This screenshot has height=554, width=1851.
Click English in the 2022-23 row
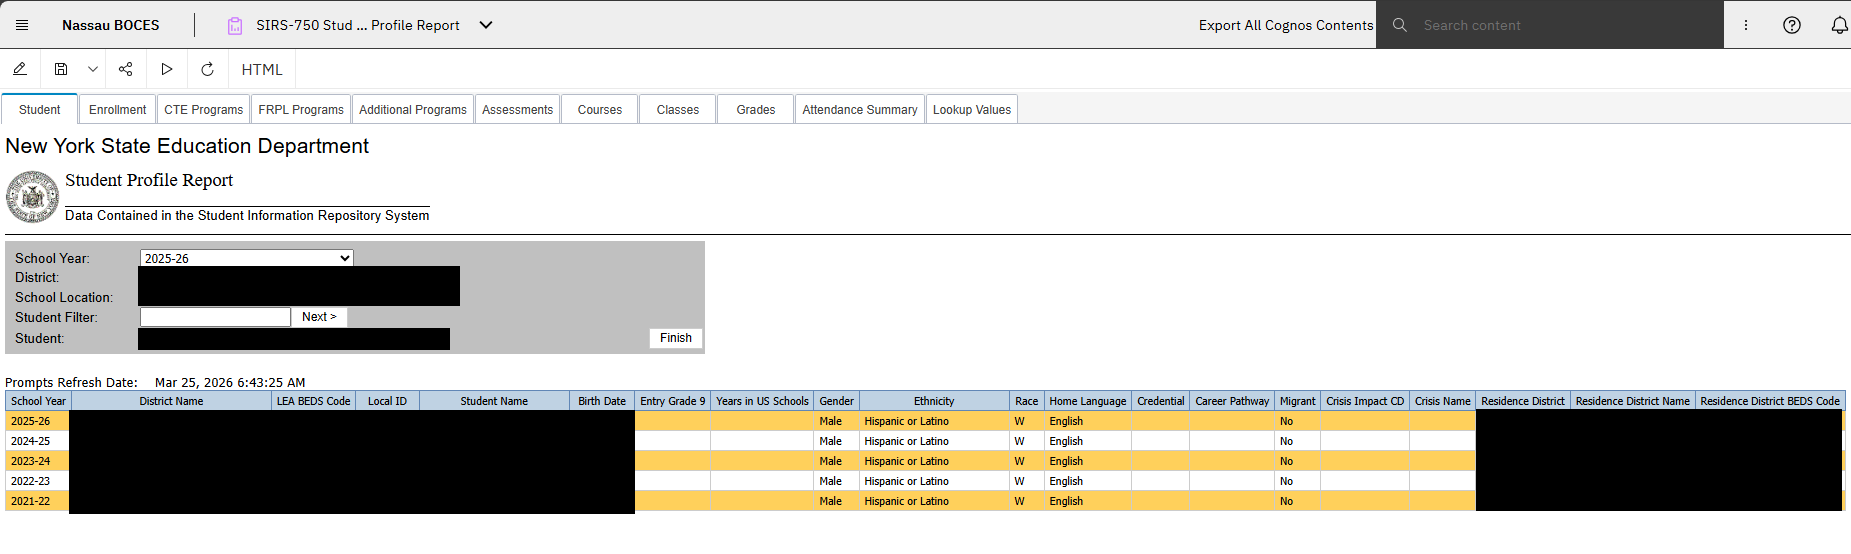(x=1066, y=481)
